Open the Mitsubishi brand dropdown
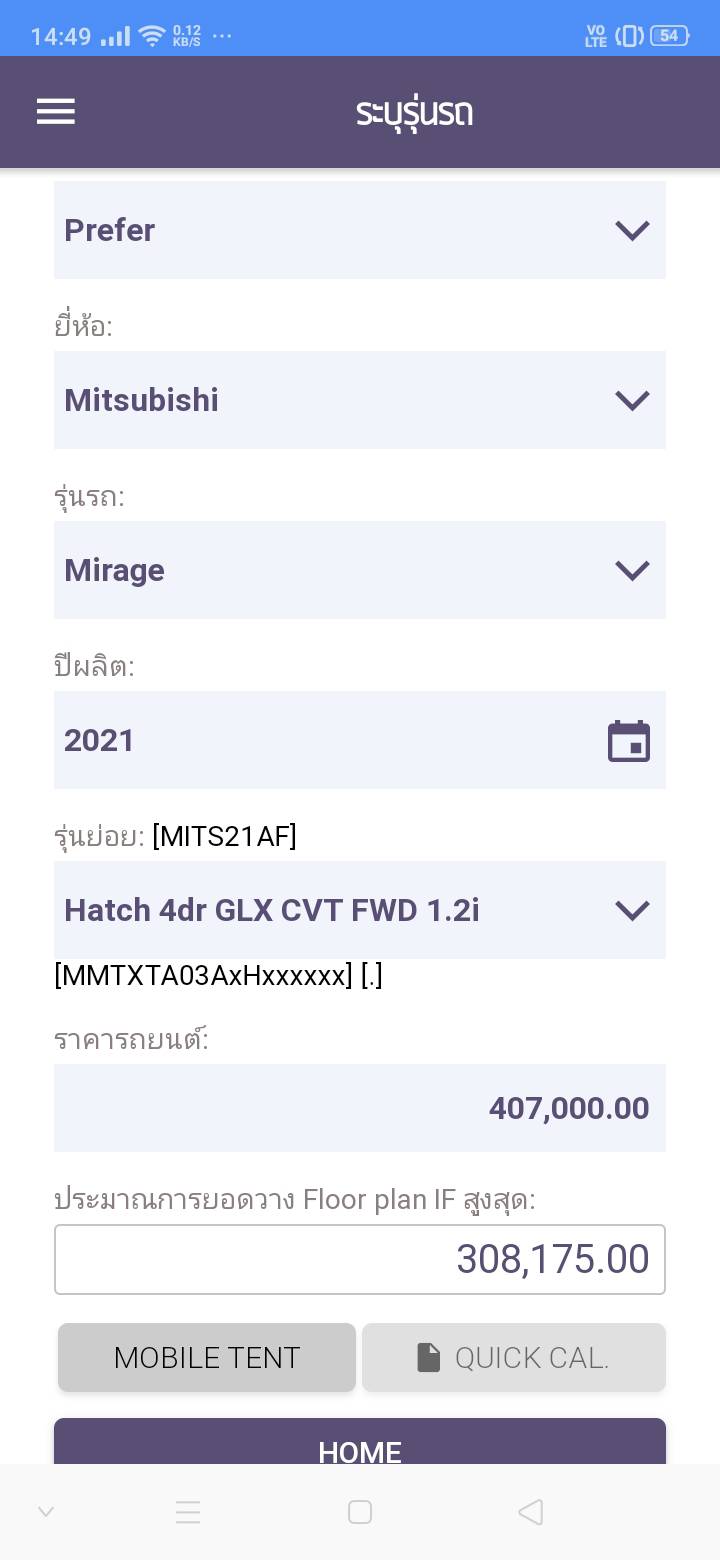 (360, 400)
